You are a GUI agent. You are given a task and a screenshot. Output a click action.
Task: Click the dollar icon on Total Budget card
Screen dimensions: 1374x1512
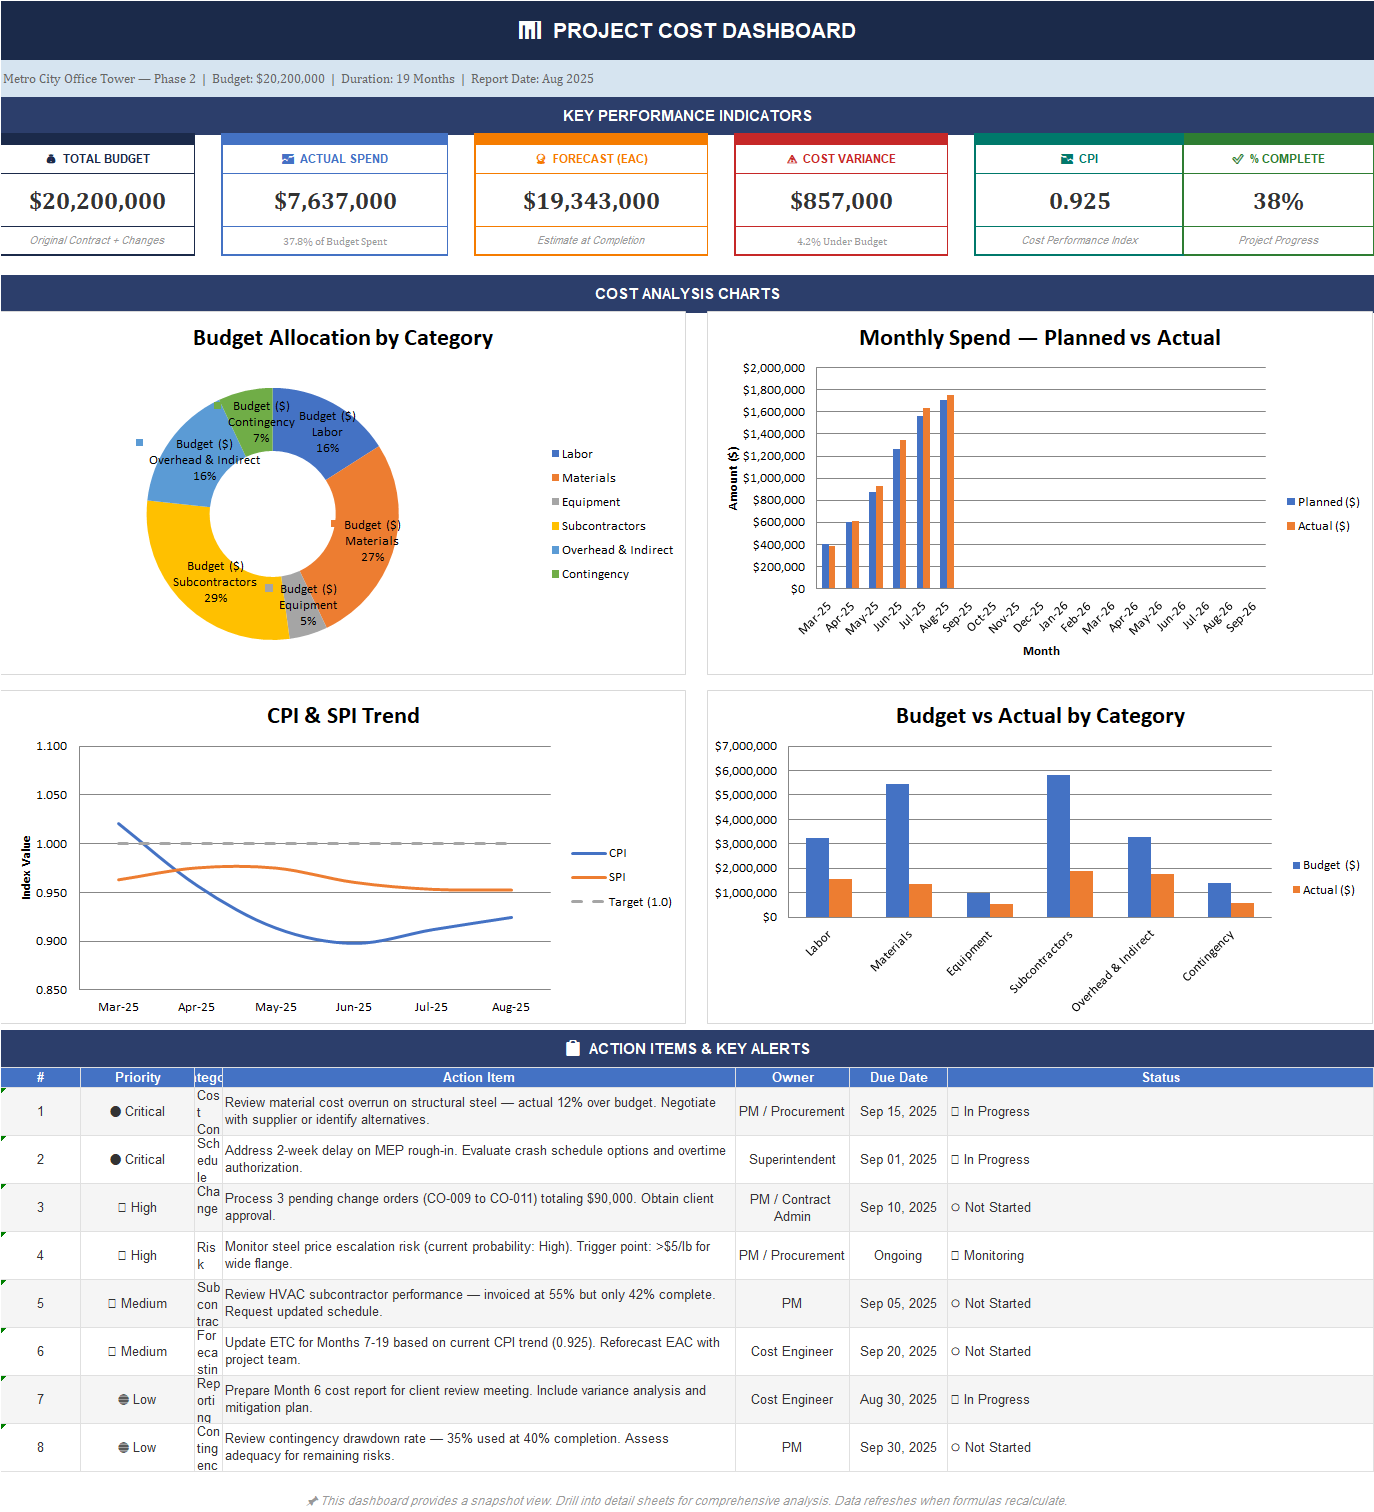coord(50,158)
